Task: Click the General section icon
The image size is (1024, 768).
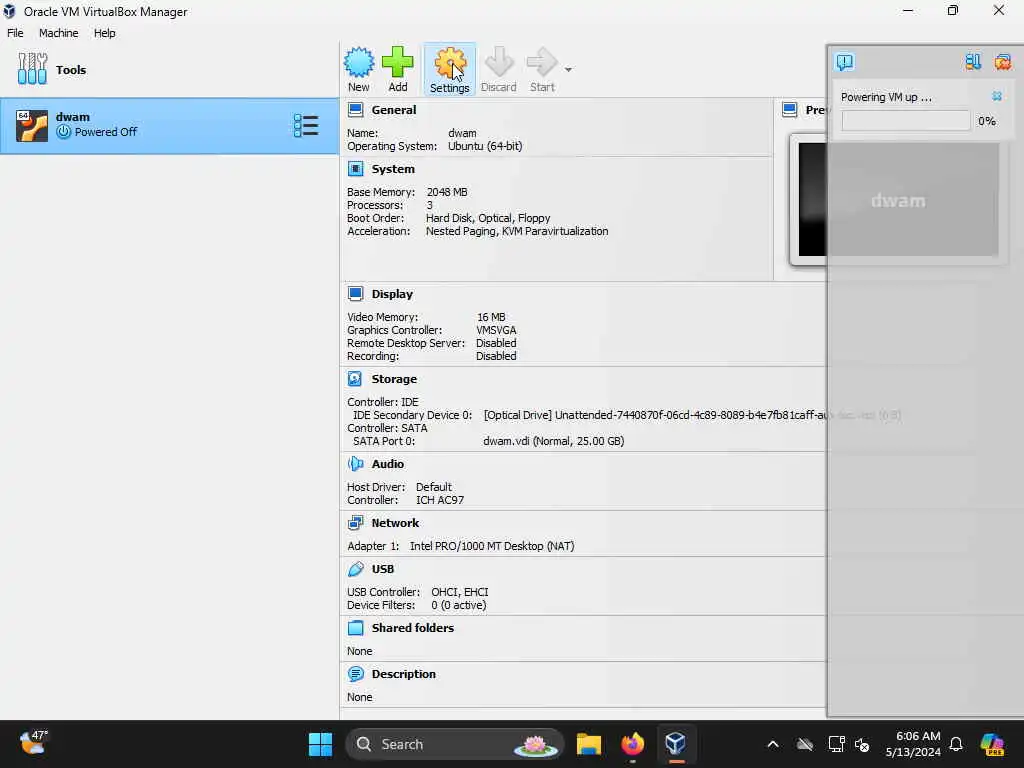Action: (355, 110)
